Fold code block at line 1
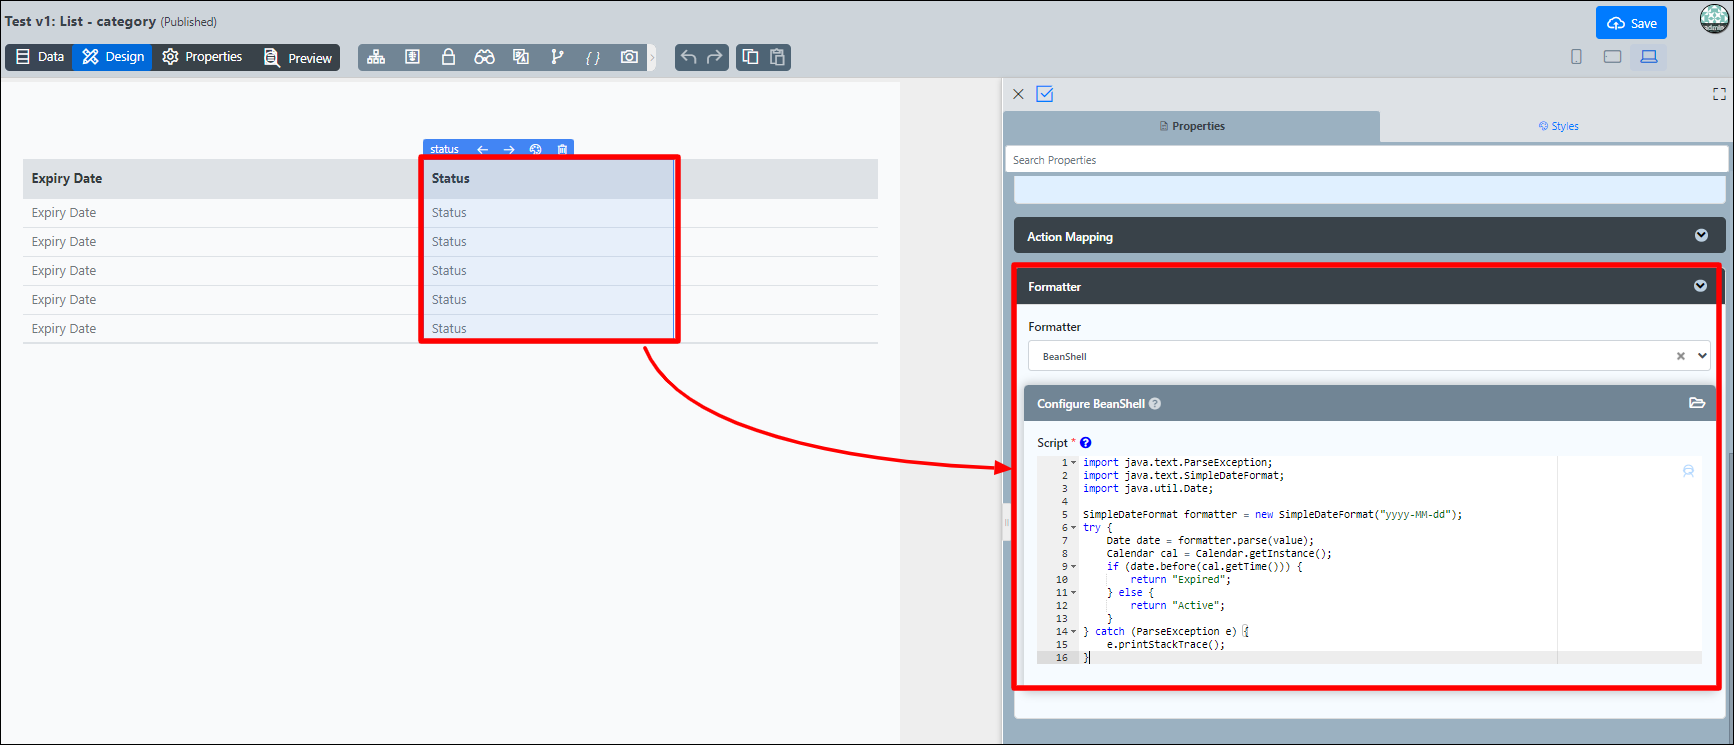Screen dimensions: 1734x745 coord(1074,463)
